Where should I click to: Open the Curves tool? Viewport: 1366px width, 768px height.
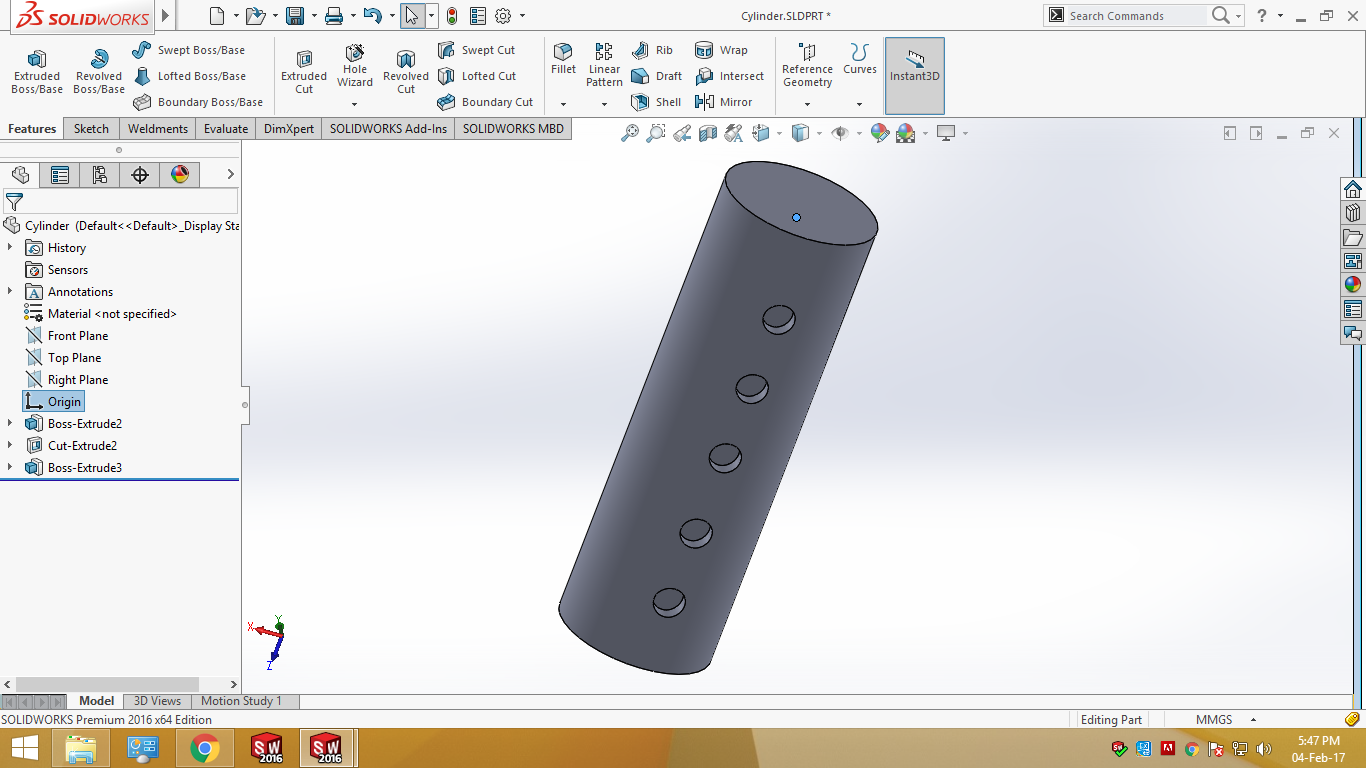click(x=859, y=59)
